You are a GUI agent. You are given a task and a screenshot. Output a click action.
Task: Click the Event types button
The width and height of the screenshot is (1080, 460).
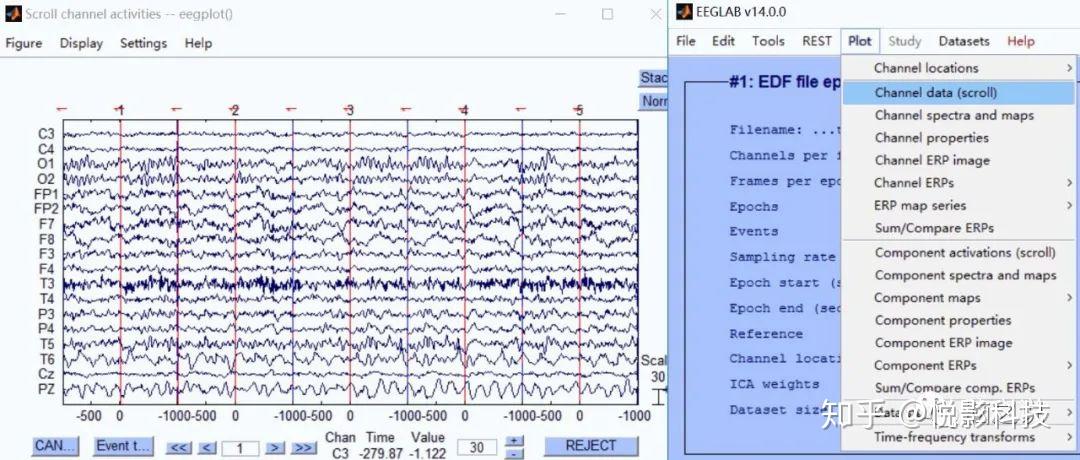pos(123,446)
